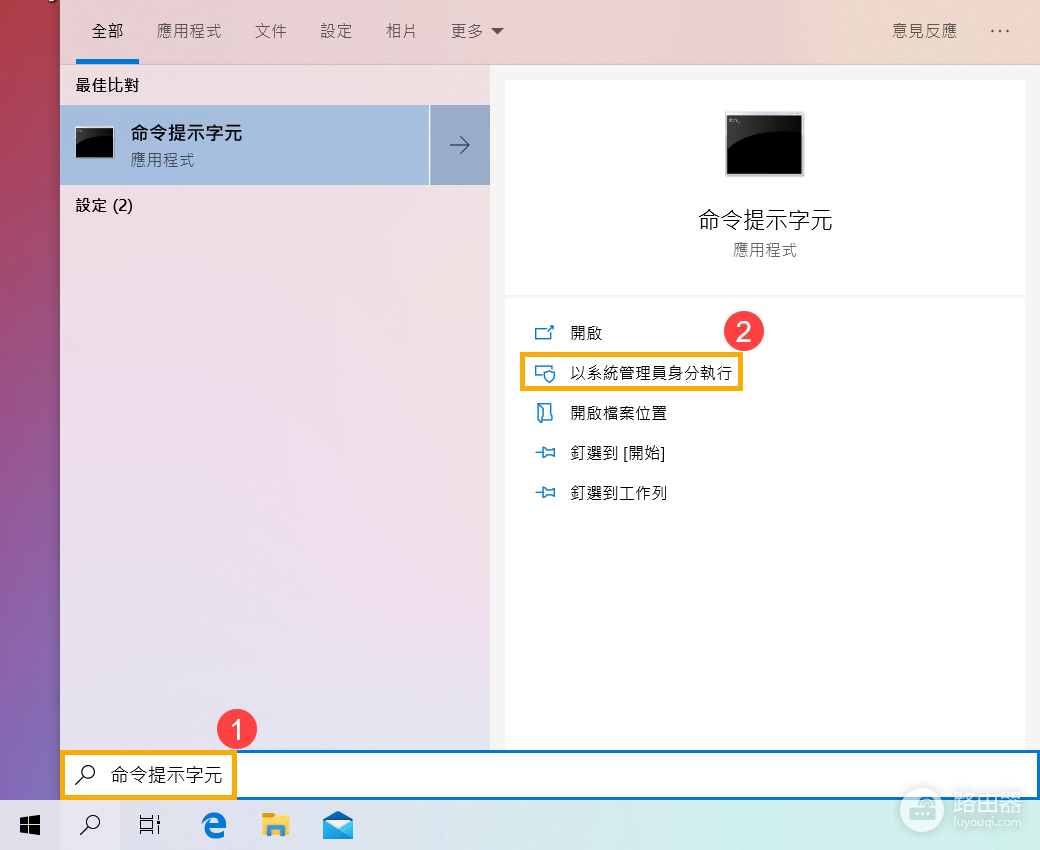Switch to the 文件 tab

(x=271, y=31)
